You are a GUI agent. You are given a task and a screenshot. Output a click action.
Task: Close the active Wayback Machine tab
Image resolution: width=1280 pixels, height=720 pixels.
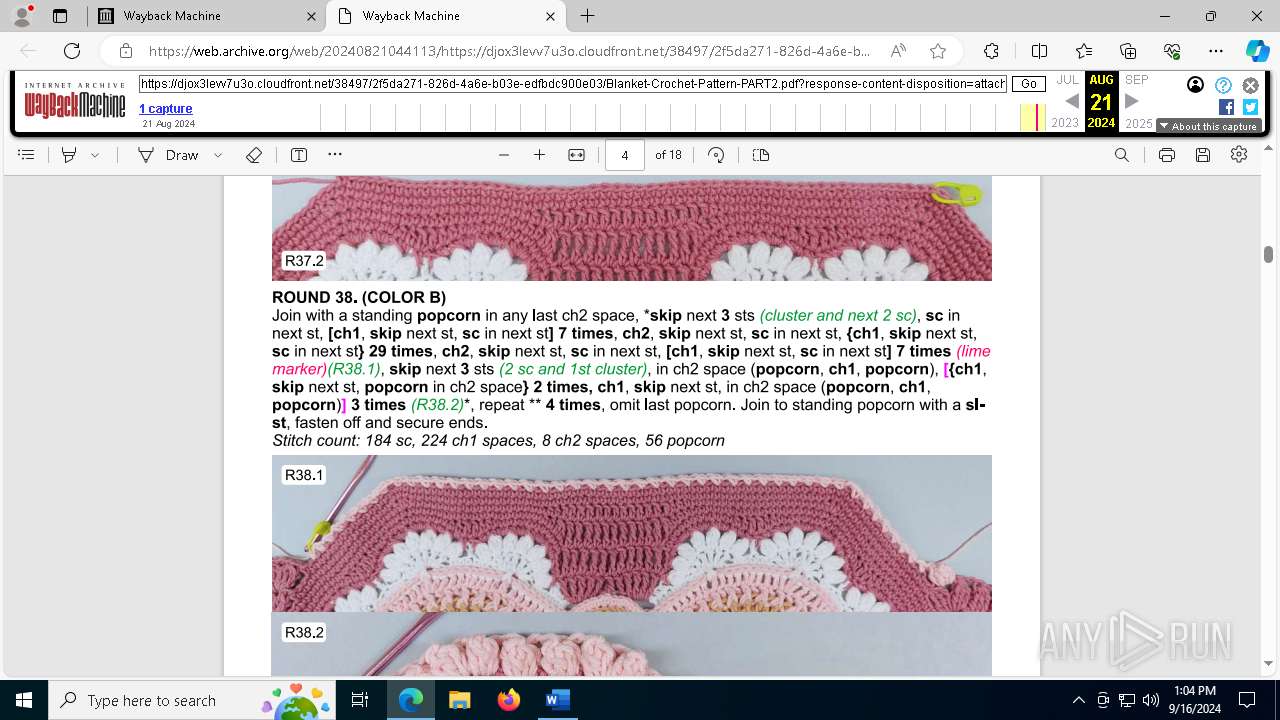pyautogui.click(x=550, y=16)
